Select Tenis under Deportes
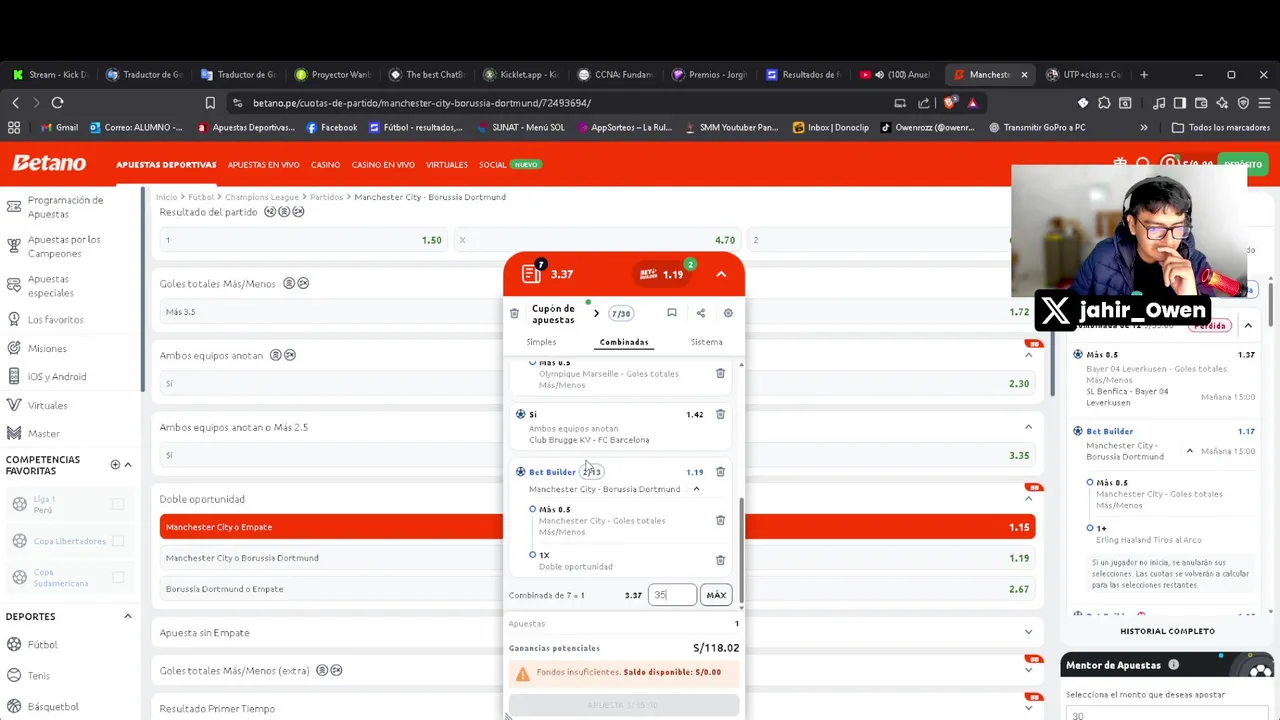 pyautogui.click(x=39, y=676)
